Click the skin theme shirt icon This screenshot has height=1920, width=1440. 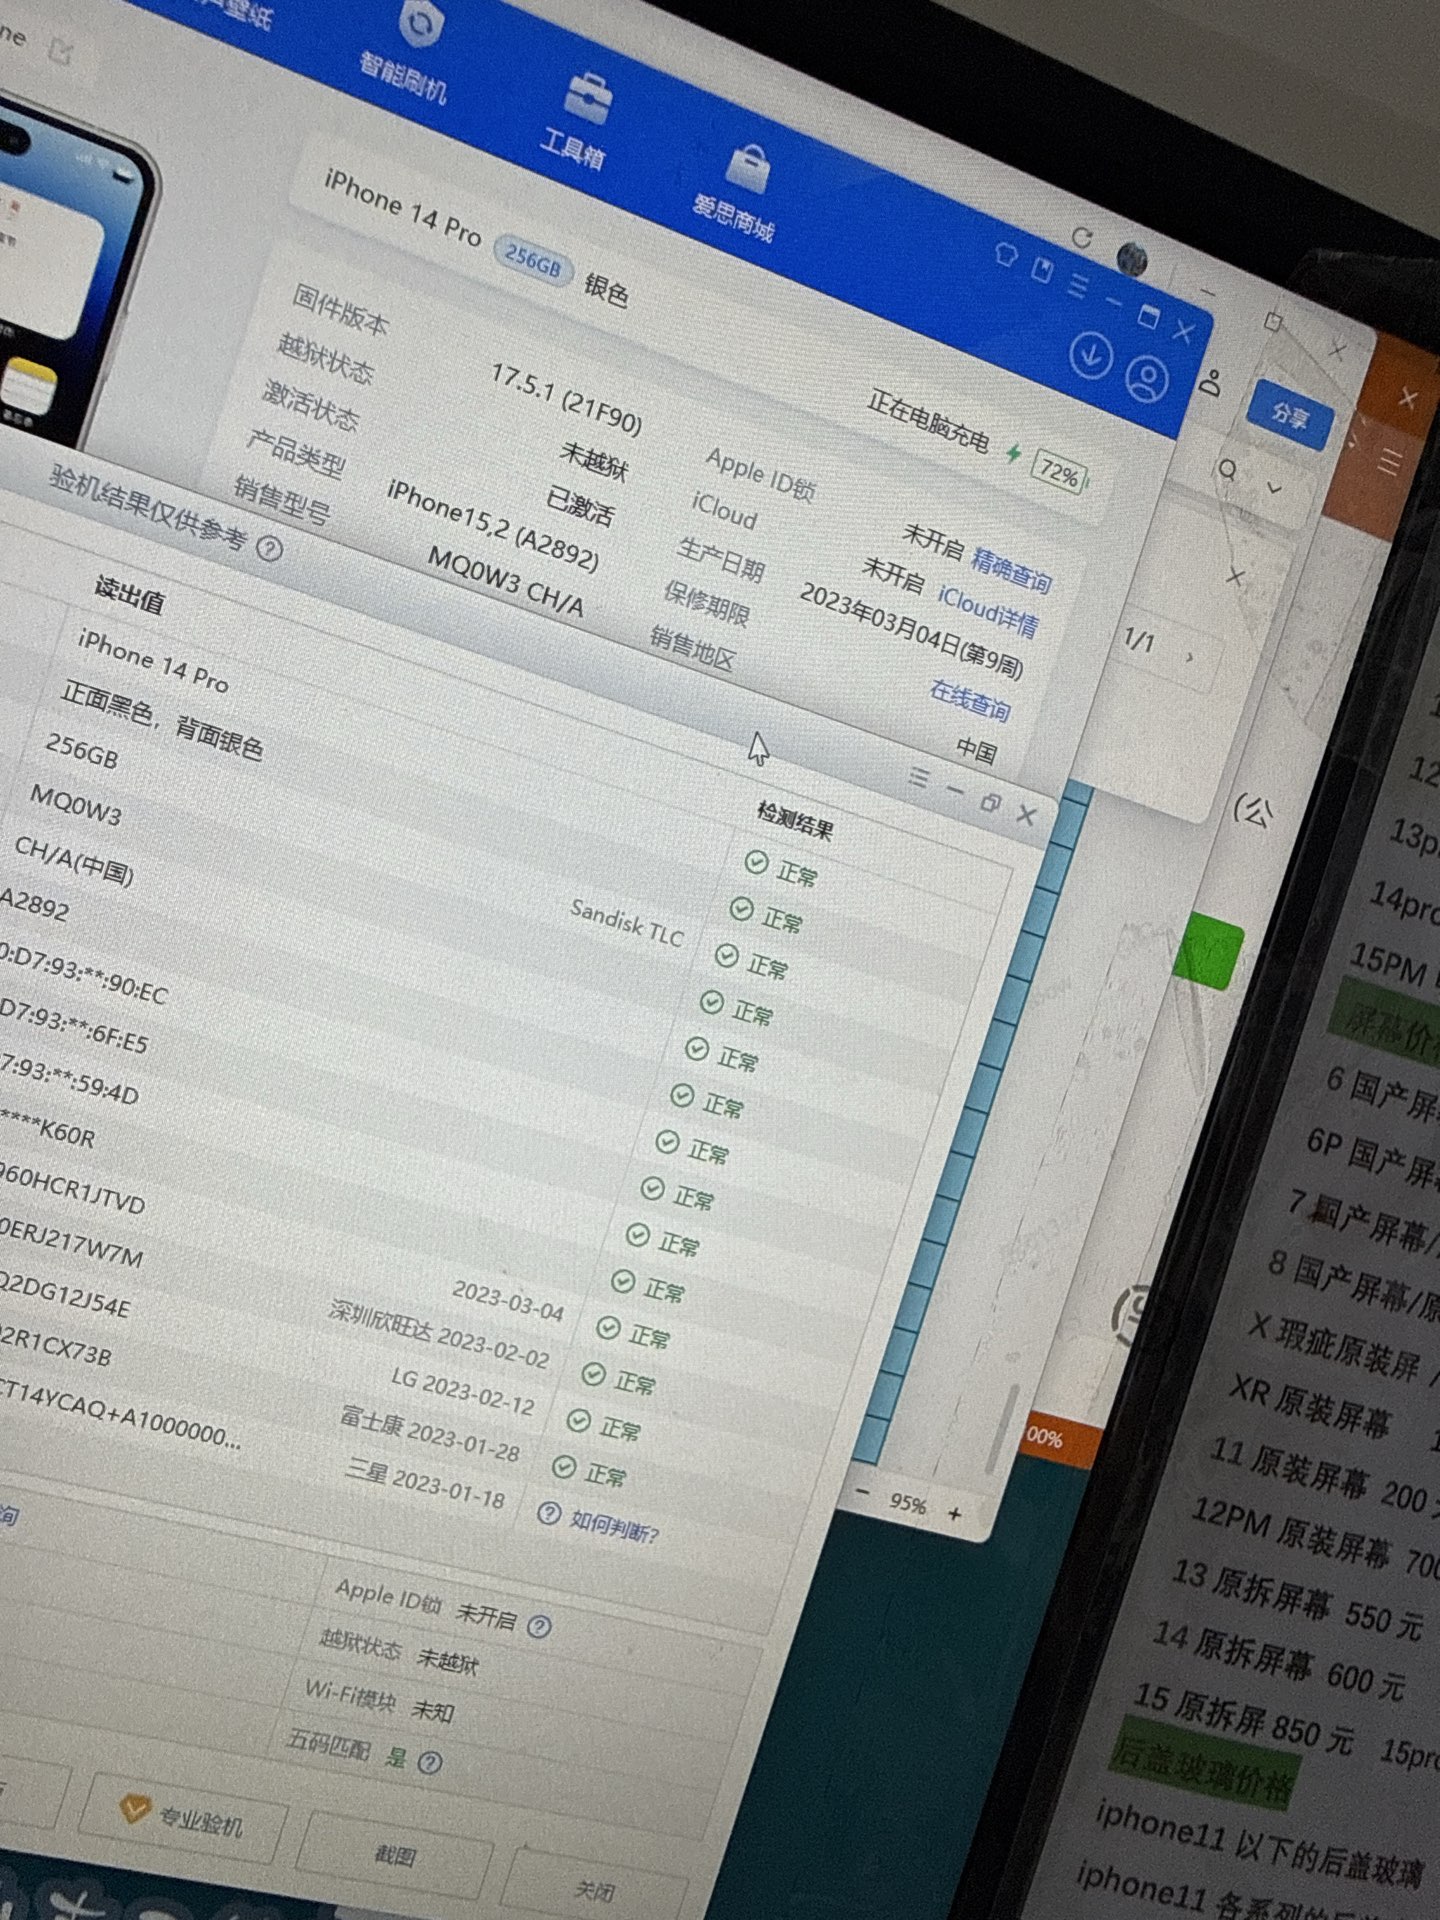point(1006,254)
